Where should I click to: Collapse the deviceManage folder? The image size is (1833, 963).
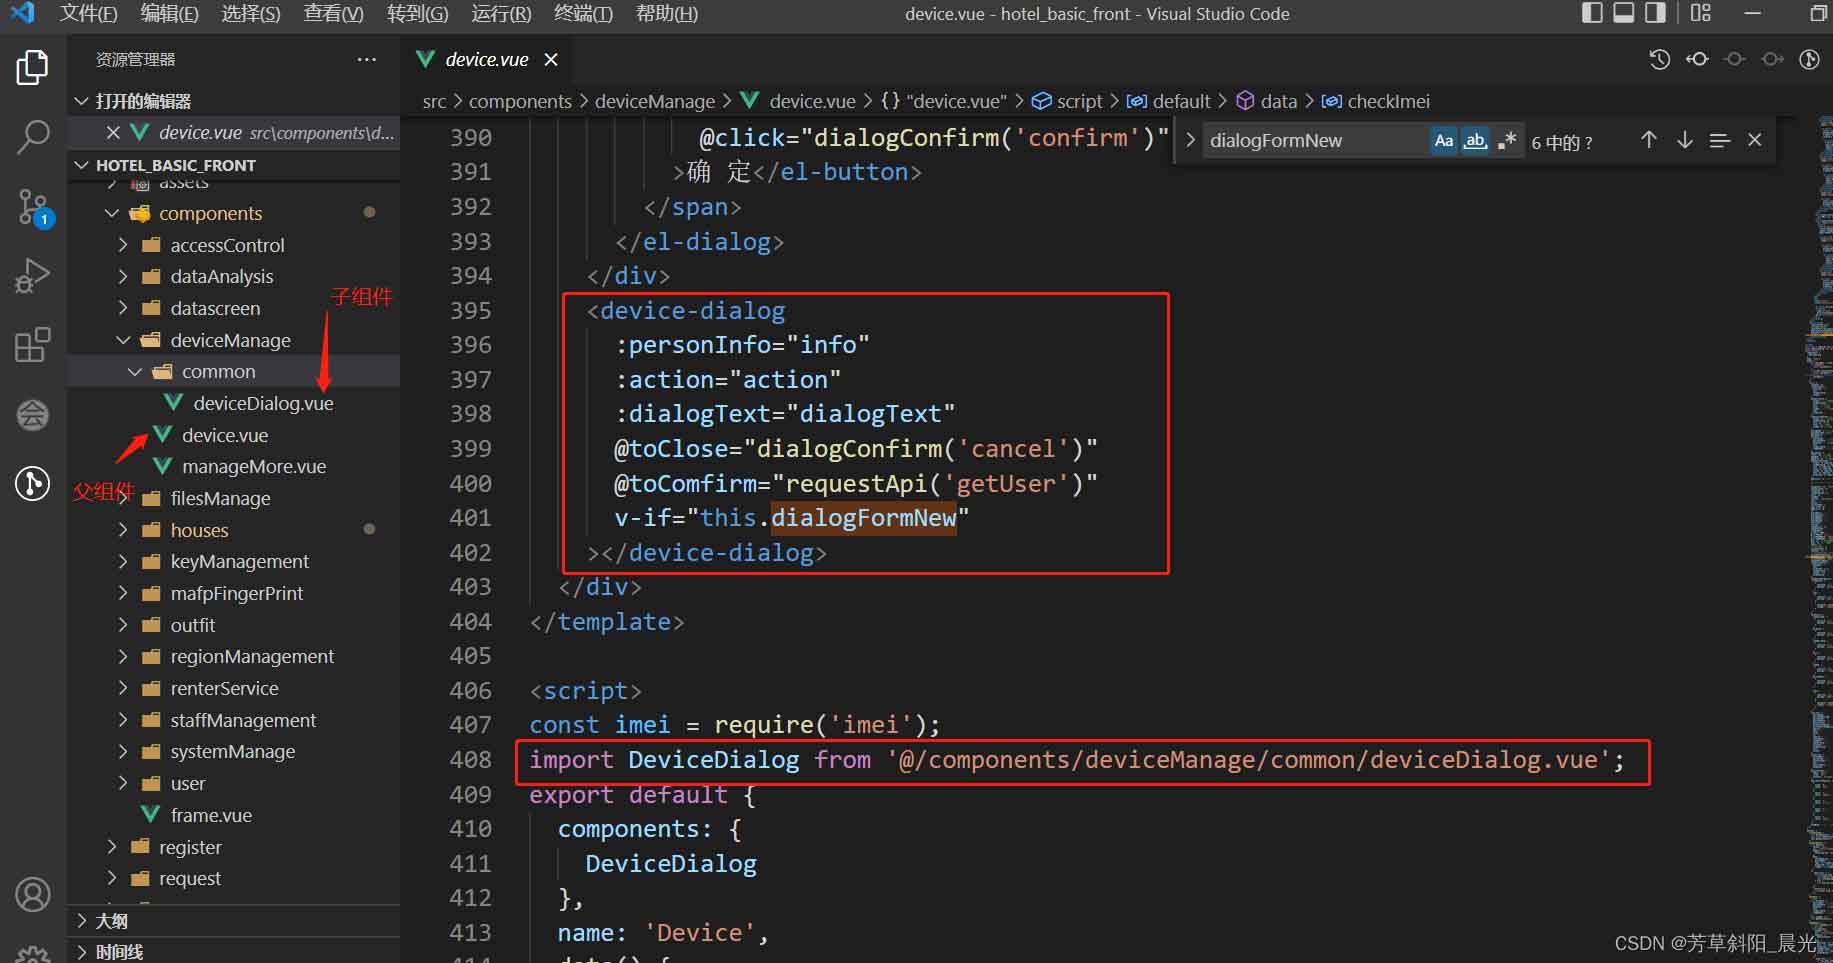point(123,340)
